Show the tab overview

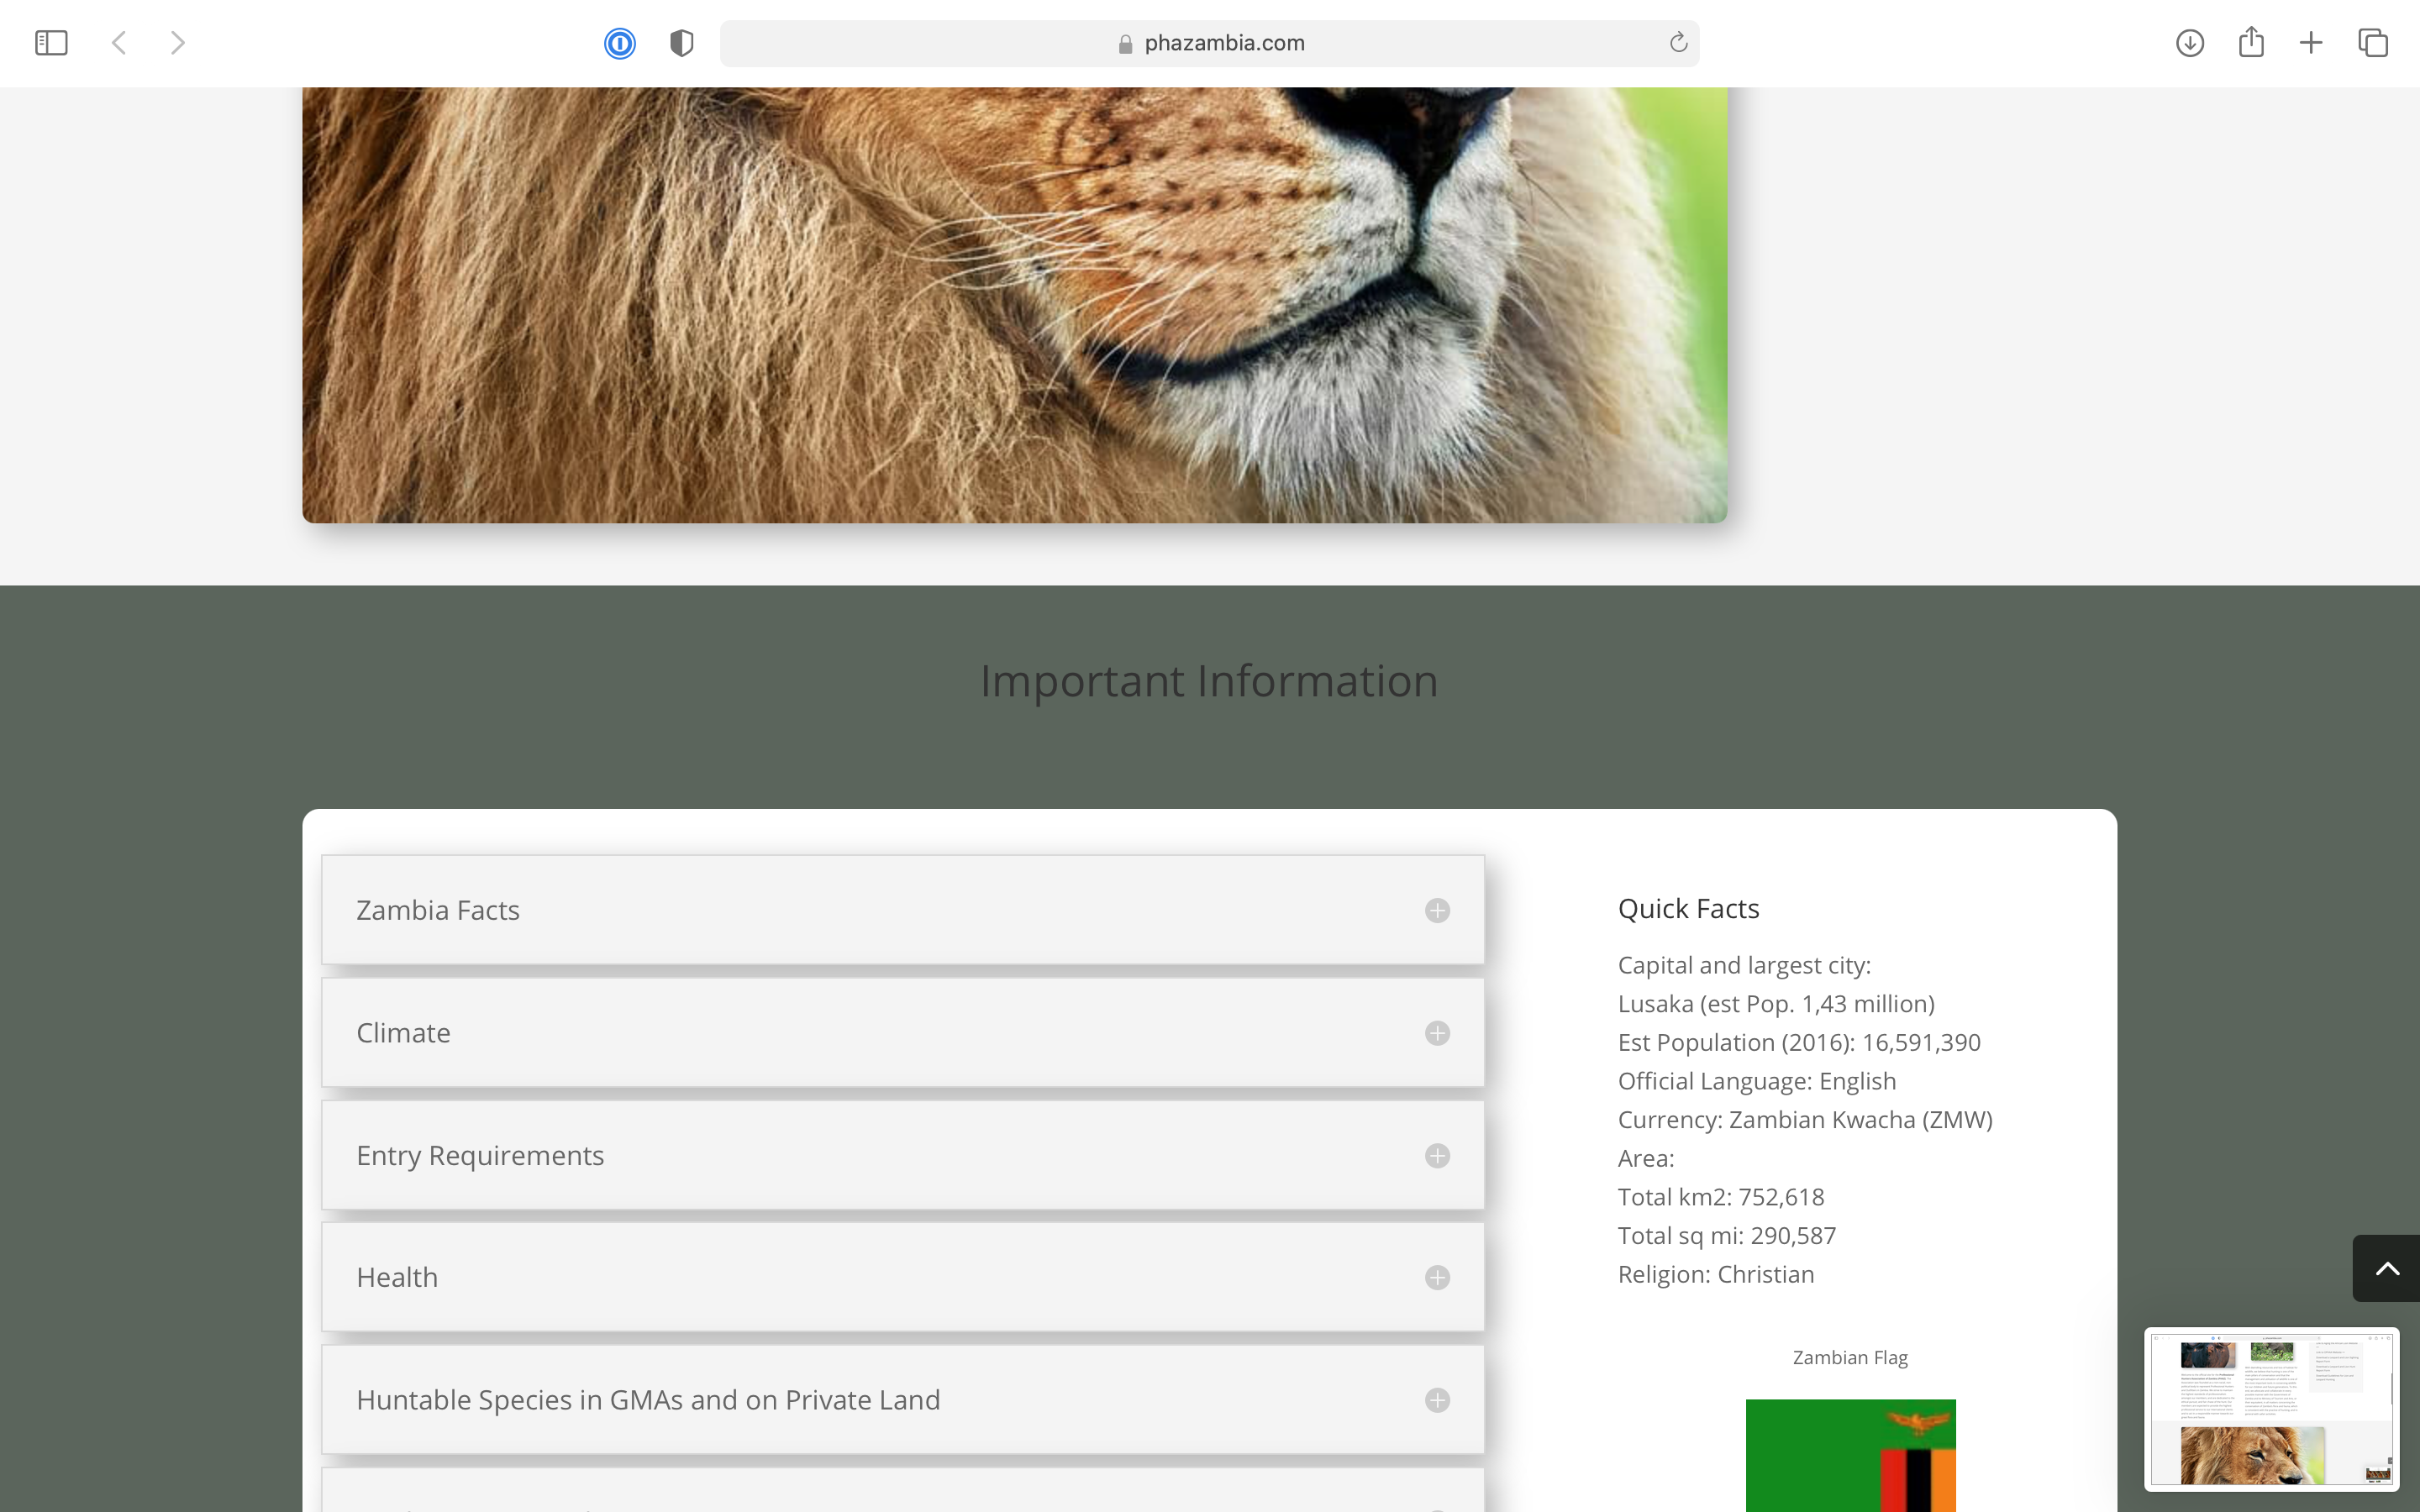2373,43
